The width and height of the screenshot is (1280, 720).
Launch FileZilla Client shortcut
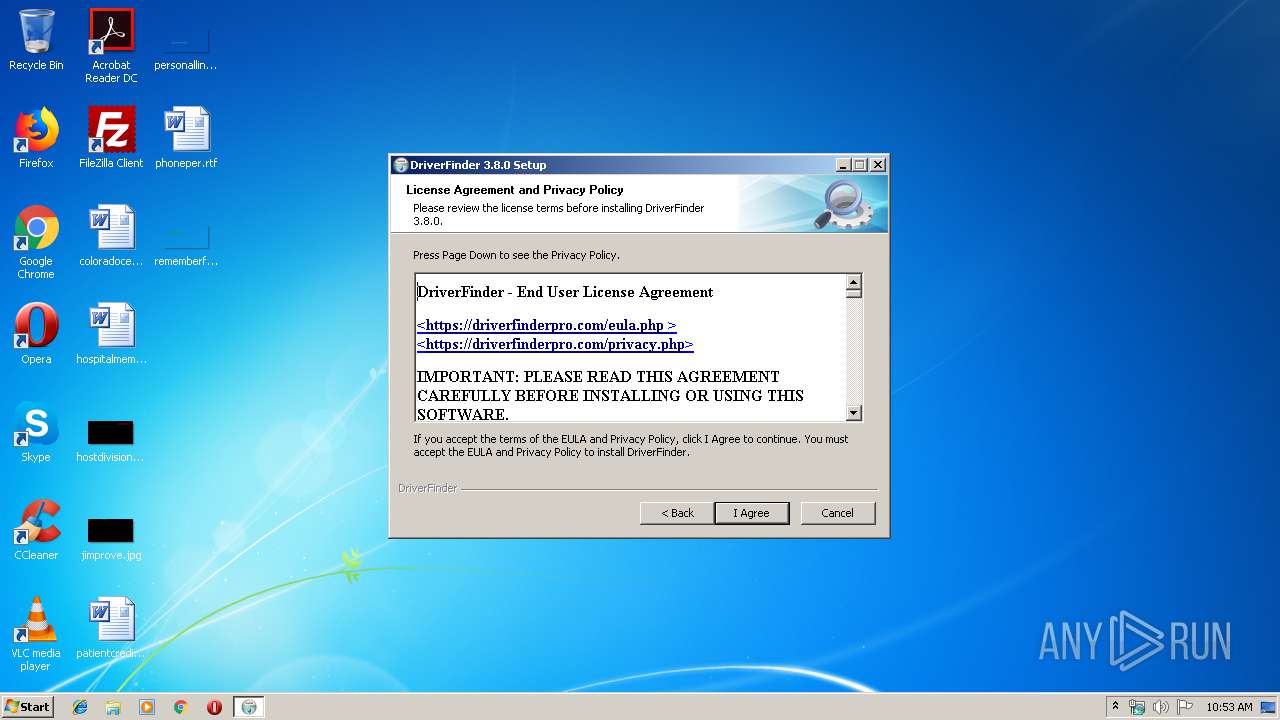tap(111, 138)
